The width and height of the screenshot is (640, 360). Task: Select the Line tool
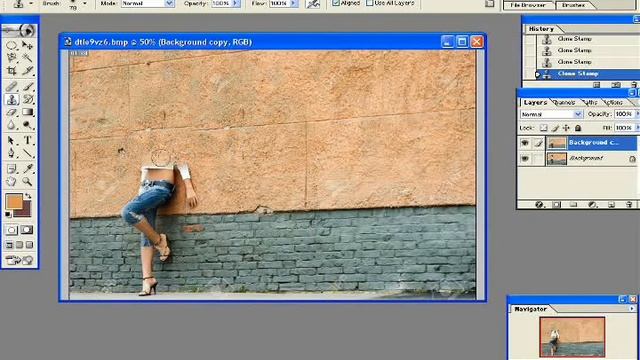(27, 153)
